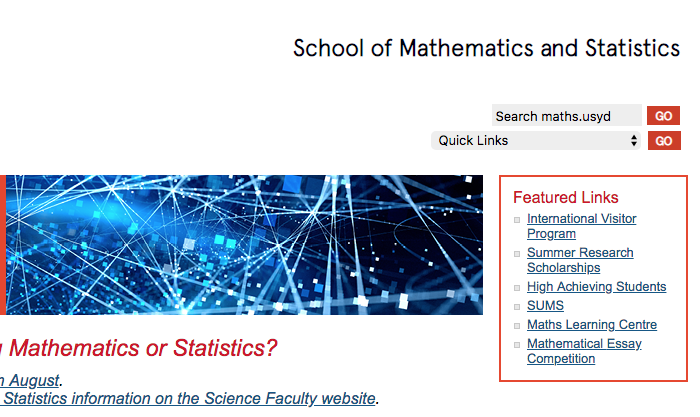Viewport: 700px width, 417px height.
Task: Click the Search maths.usyd input field
Action: (566, 116)
